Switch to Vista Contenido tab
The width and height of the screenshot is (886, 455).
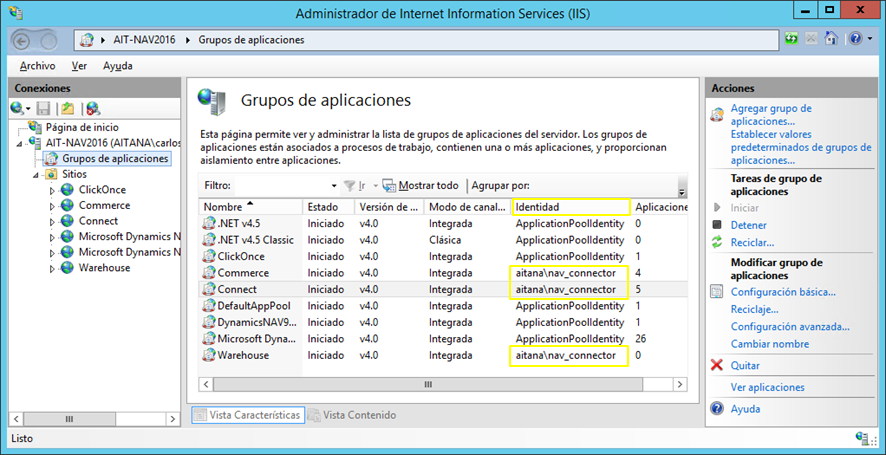point(351,415)
